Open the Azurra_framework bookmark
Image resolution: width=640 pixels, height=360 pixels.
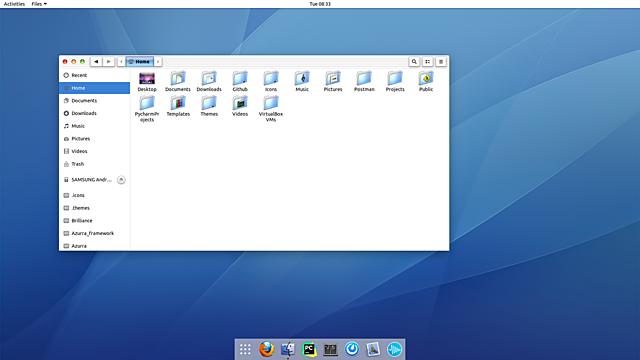94,233
